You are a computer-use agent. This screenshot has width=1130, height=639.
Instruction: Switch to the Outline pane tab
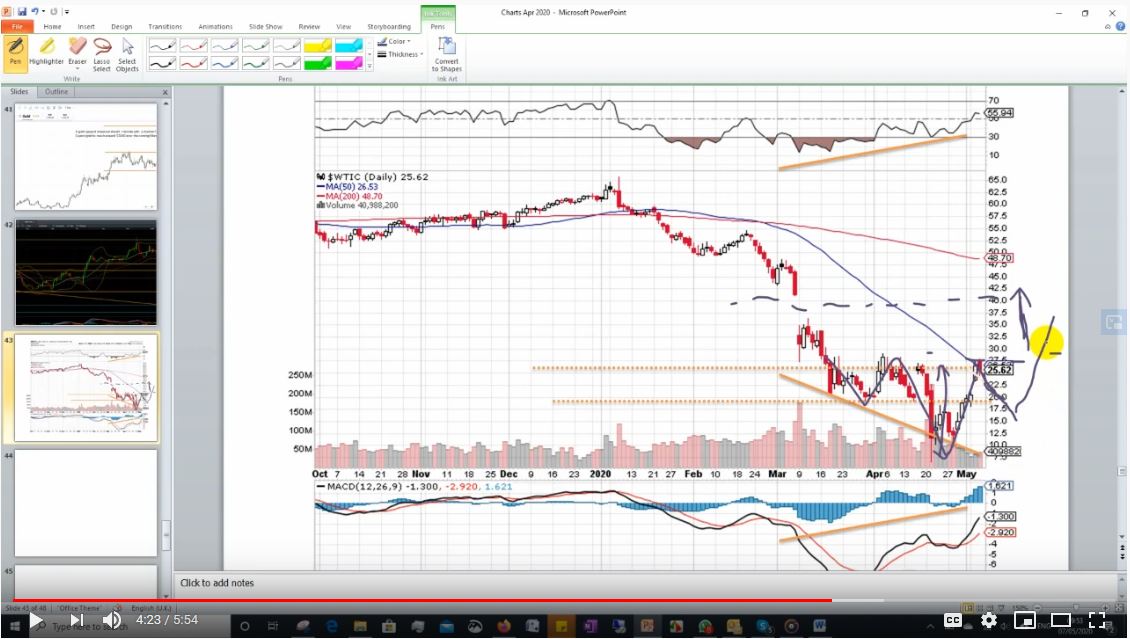tap(56, 92)
